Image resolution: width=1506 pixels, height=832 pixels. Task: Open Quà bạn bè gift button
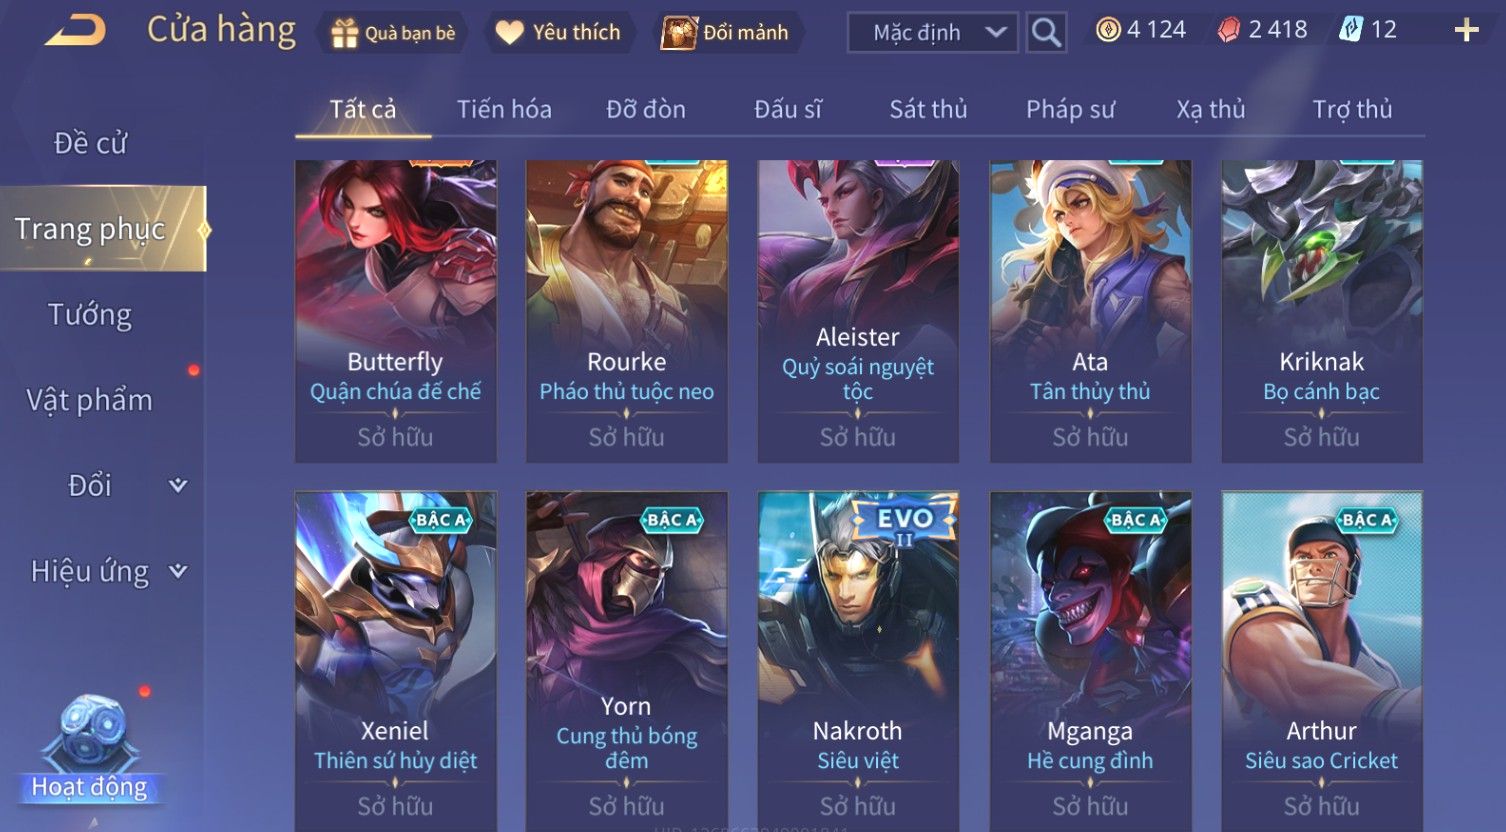point(394,33)
